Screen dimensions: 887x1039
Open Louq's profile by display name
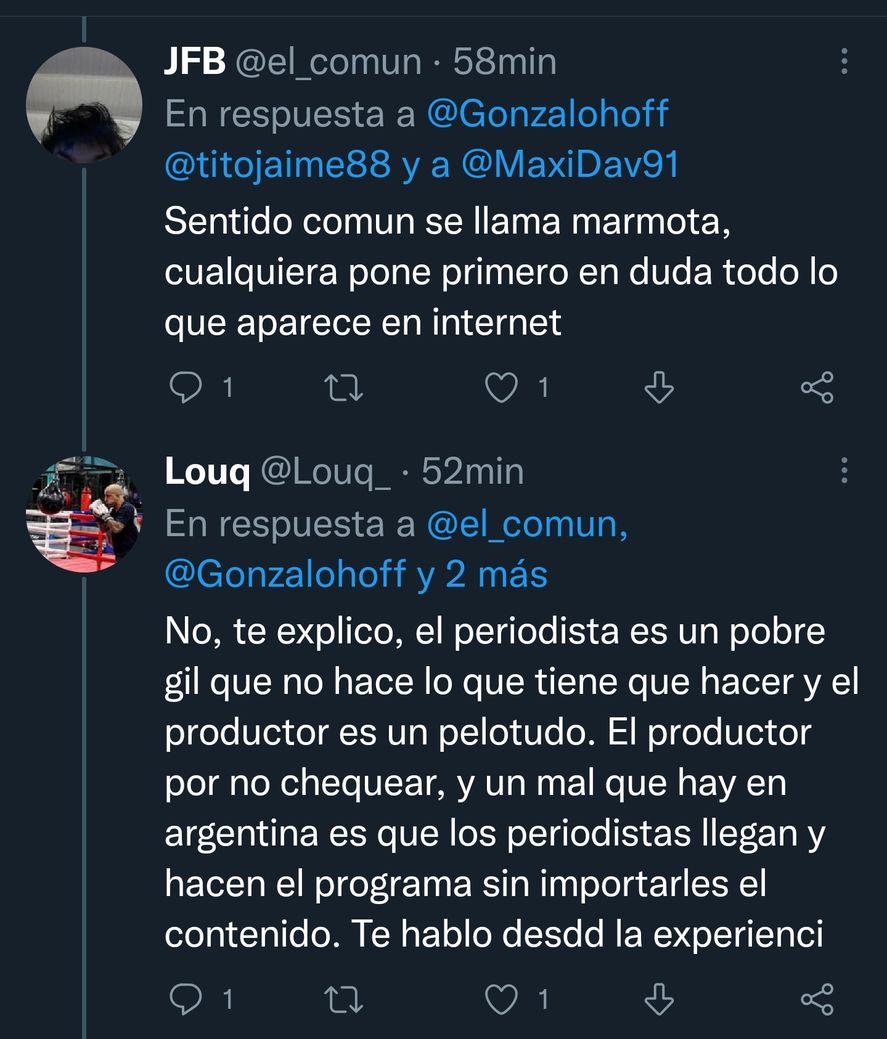(x=207, y=472)
